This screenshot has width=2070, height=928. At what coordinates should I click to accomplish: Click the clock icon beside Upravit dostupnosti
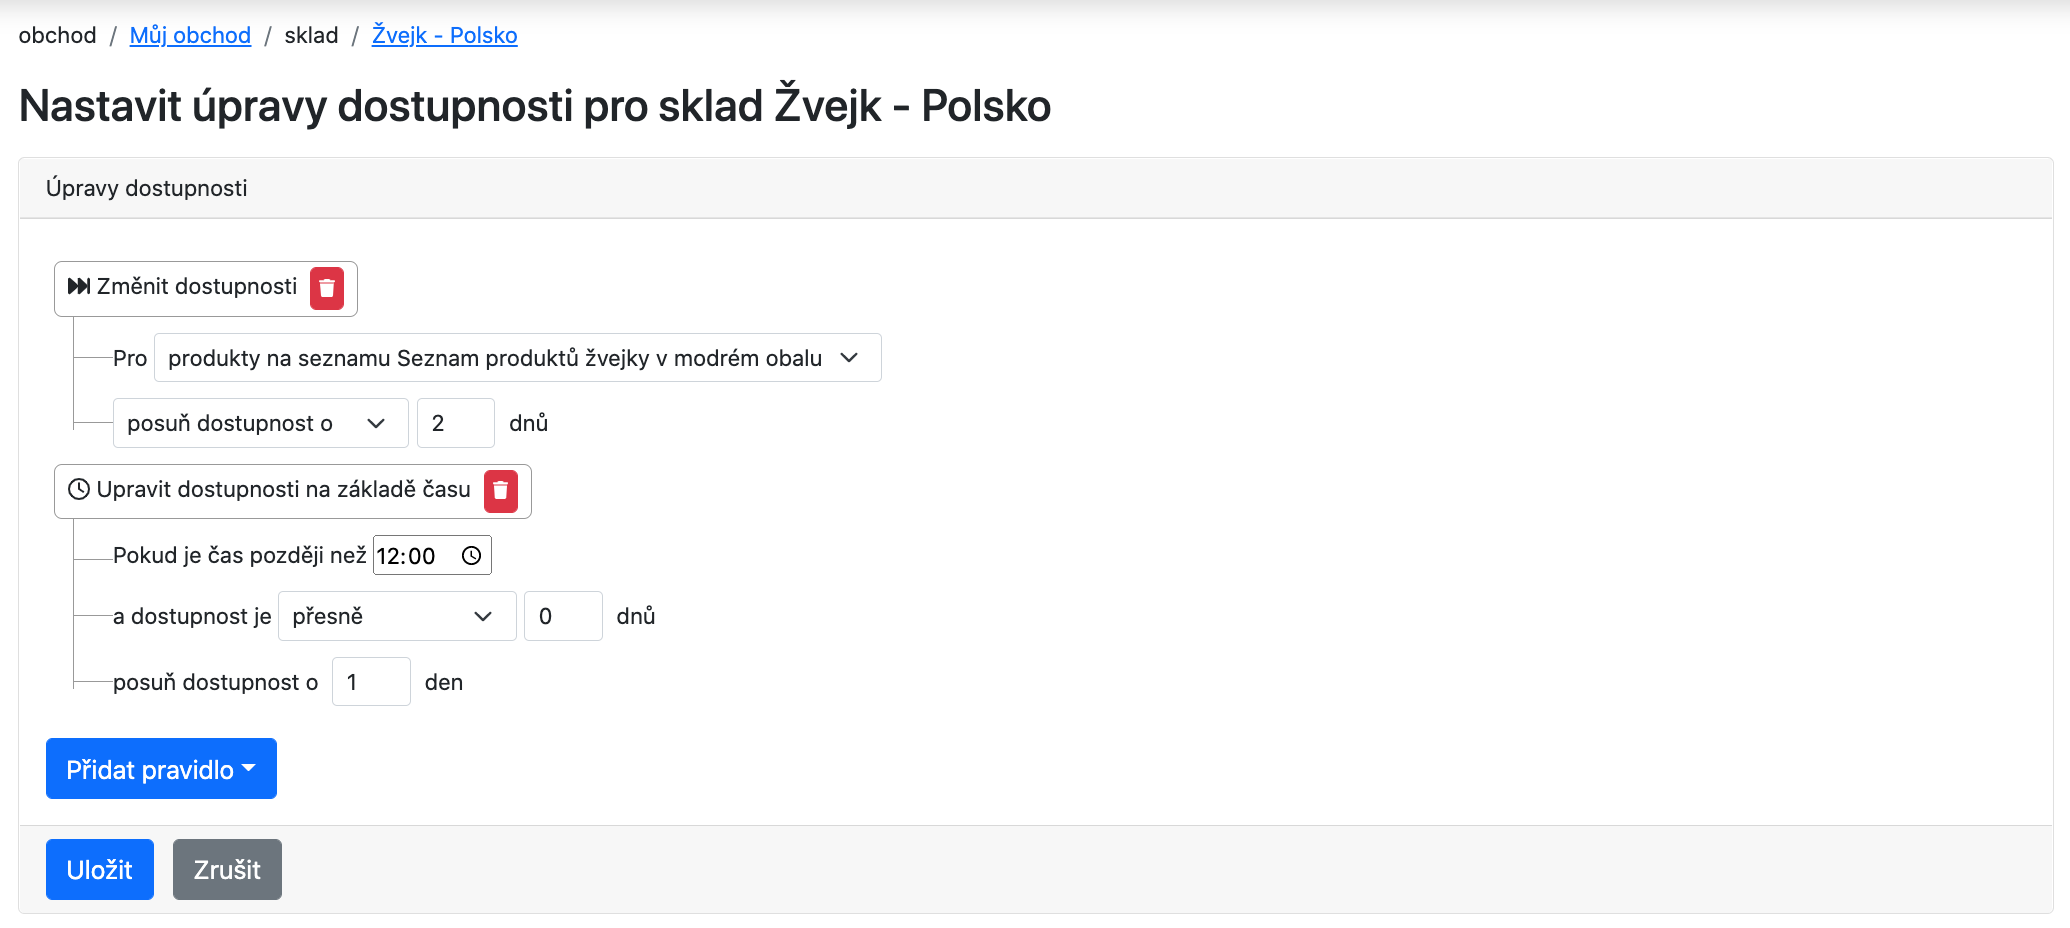79,489
